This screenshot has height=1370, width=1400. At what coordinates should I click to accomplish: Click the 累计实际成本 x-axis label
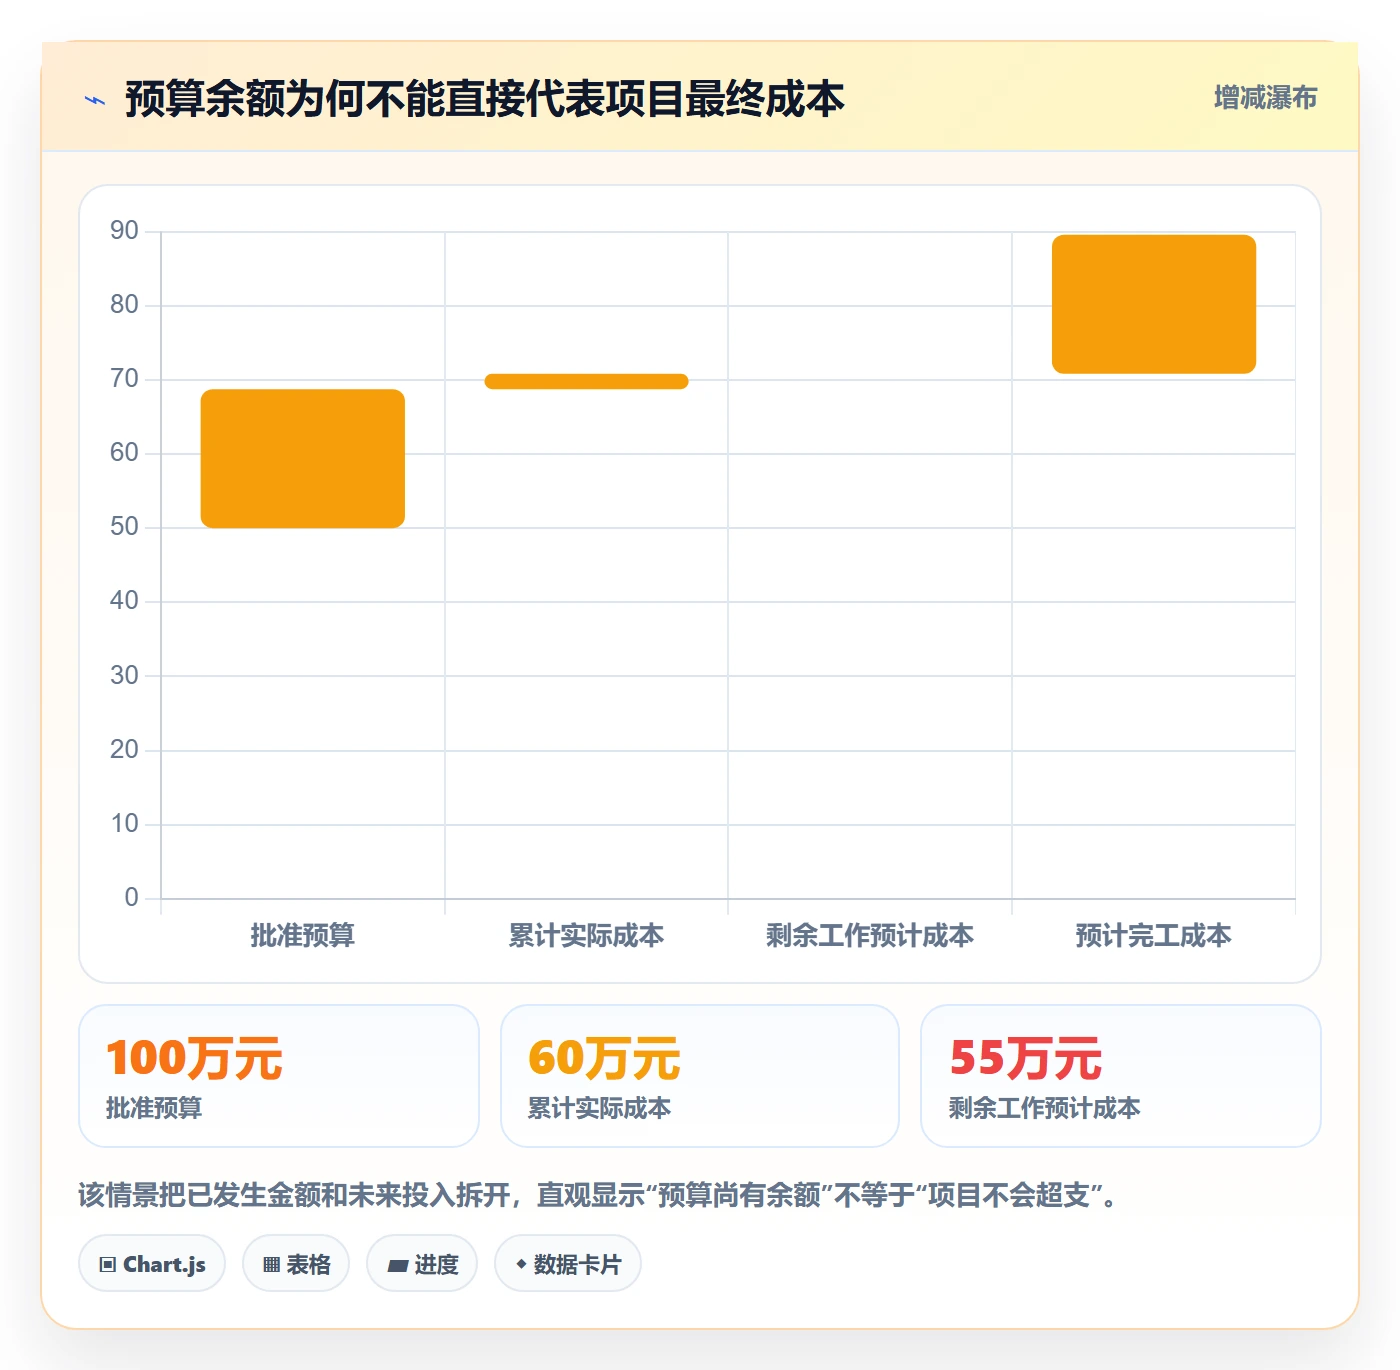tap(587, 936)
